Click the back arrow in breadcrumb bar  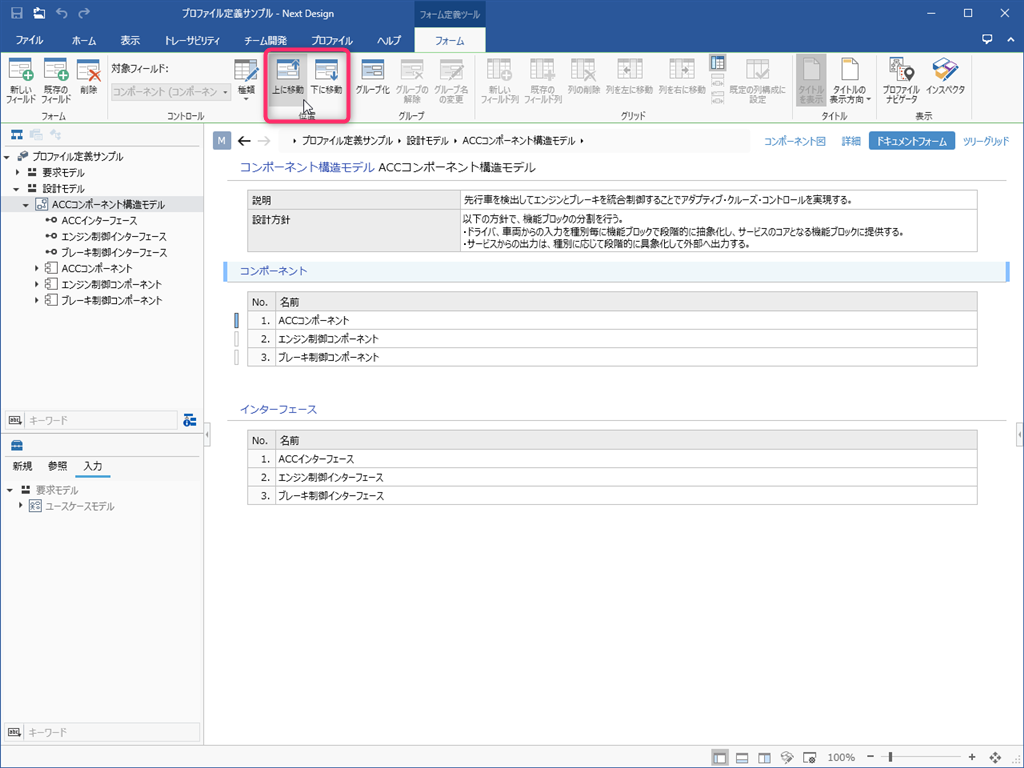245,141
